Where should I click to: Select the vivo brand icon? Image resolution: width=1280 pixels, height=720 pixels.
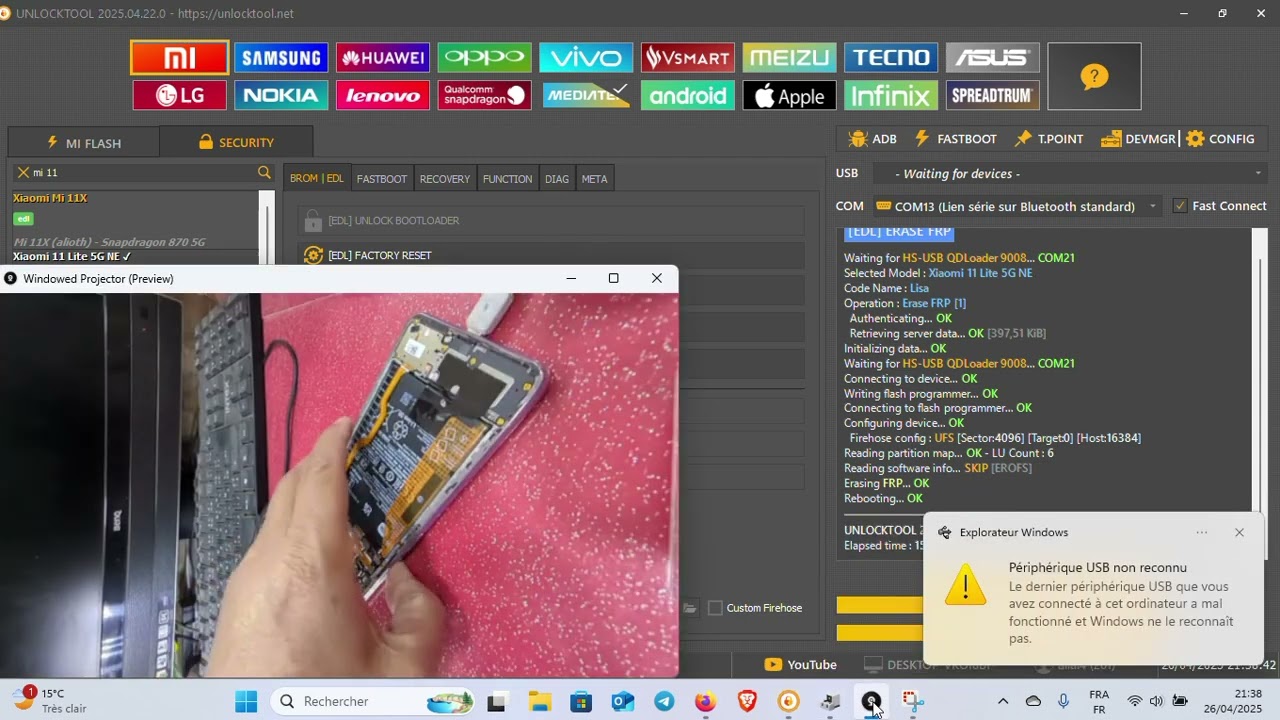click(586, 58)
